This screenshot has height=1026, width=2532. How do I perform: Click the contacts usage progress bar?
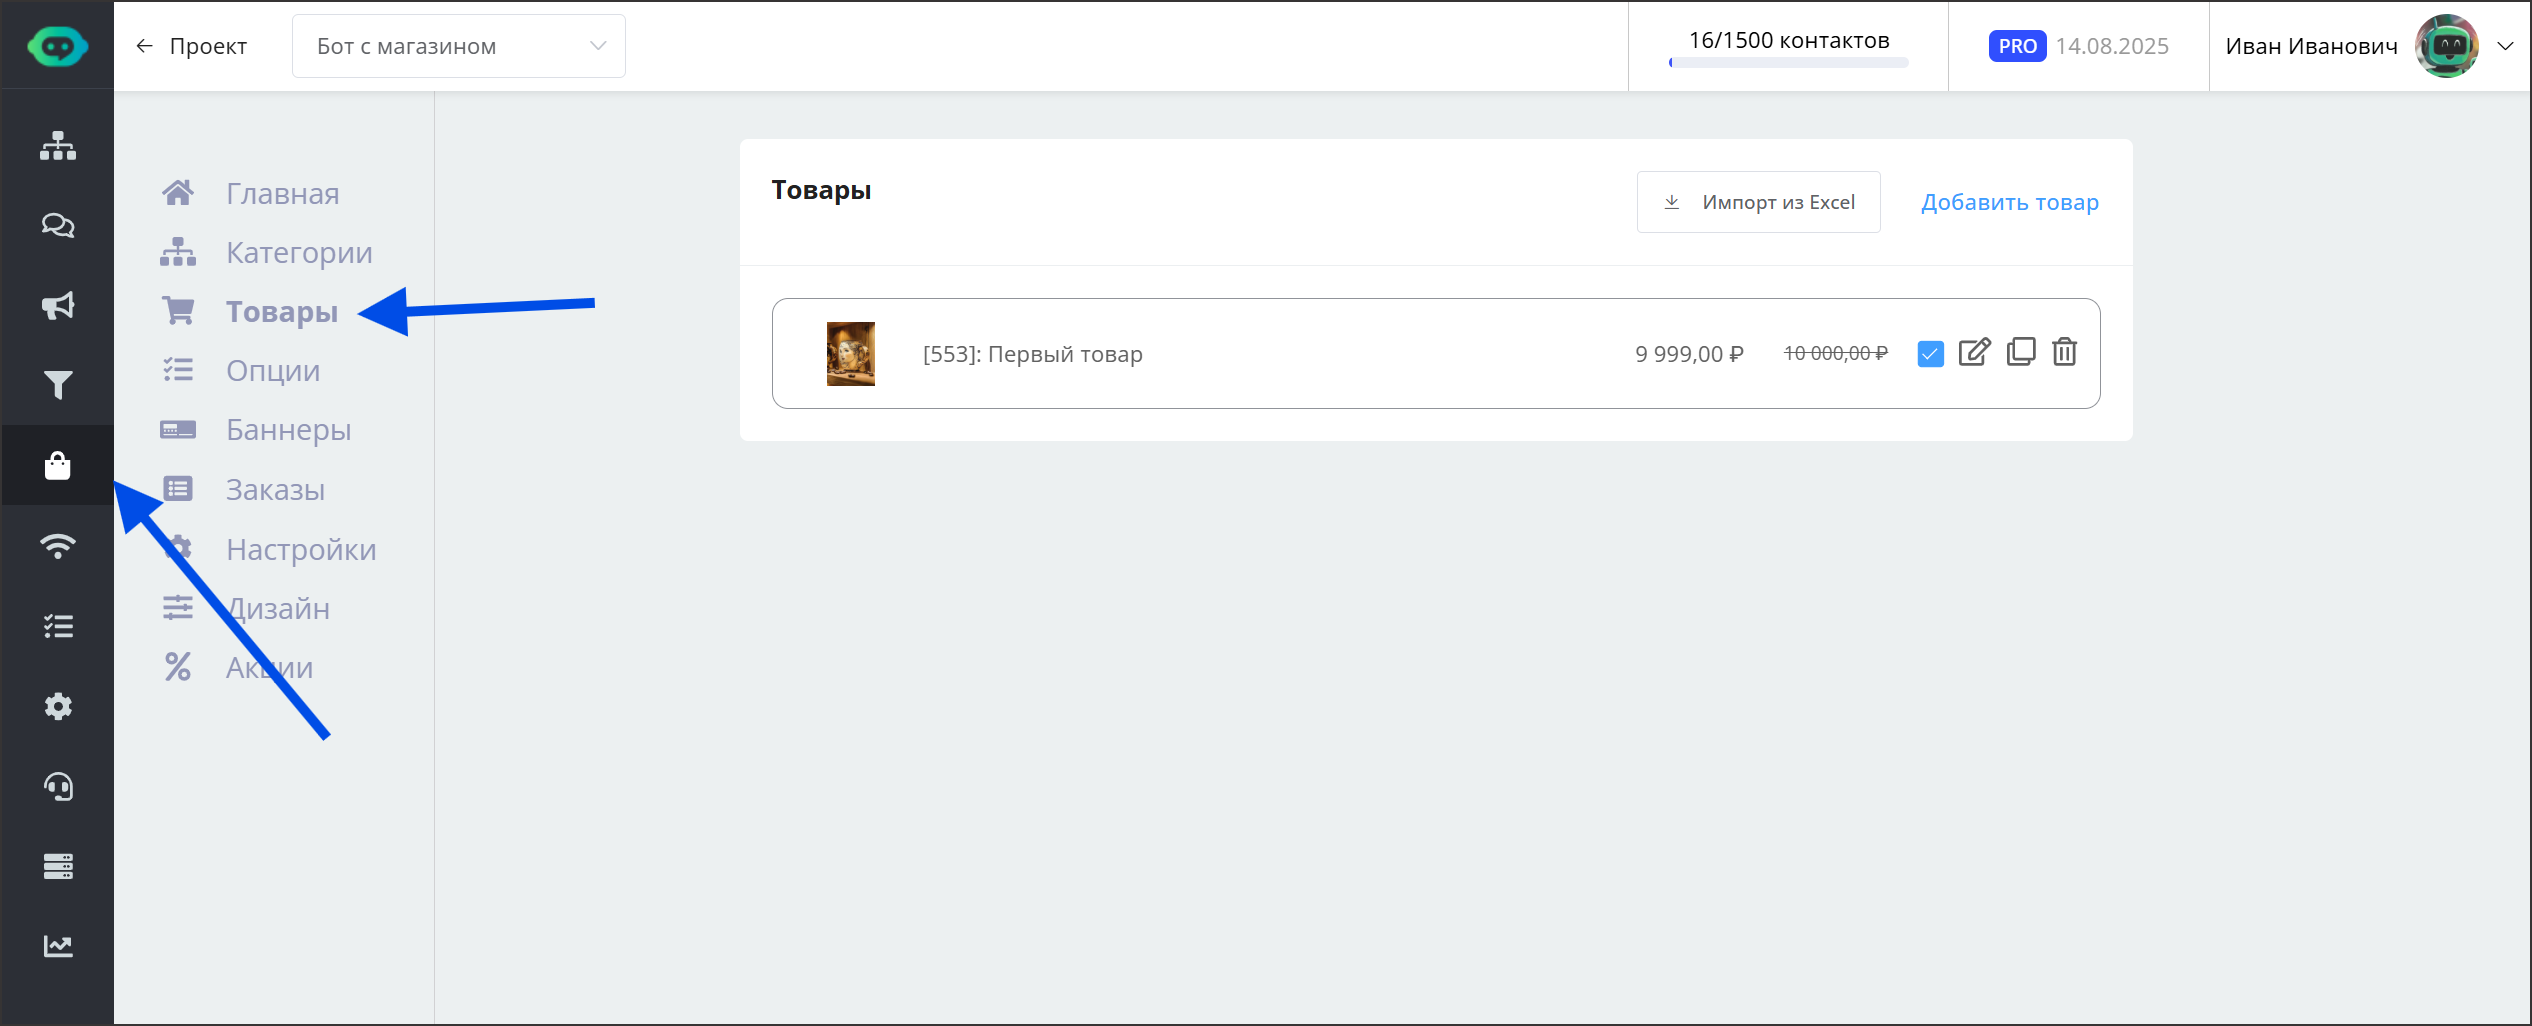(x=1788, y=63)
